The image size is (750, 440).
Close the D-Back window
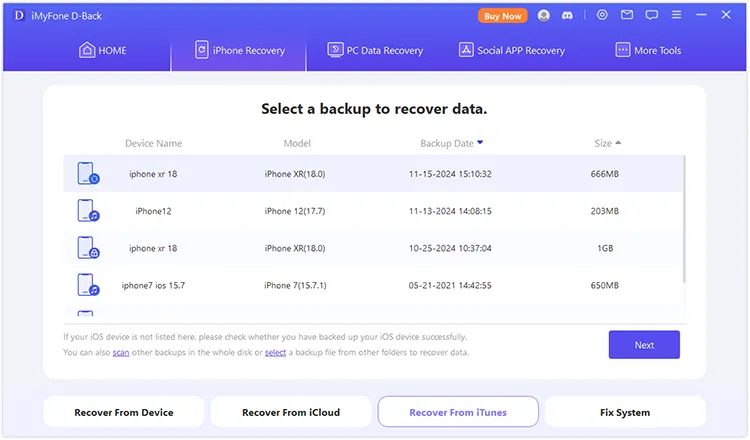pyautogui.click(x=726, y=15)
